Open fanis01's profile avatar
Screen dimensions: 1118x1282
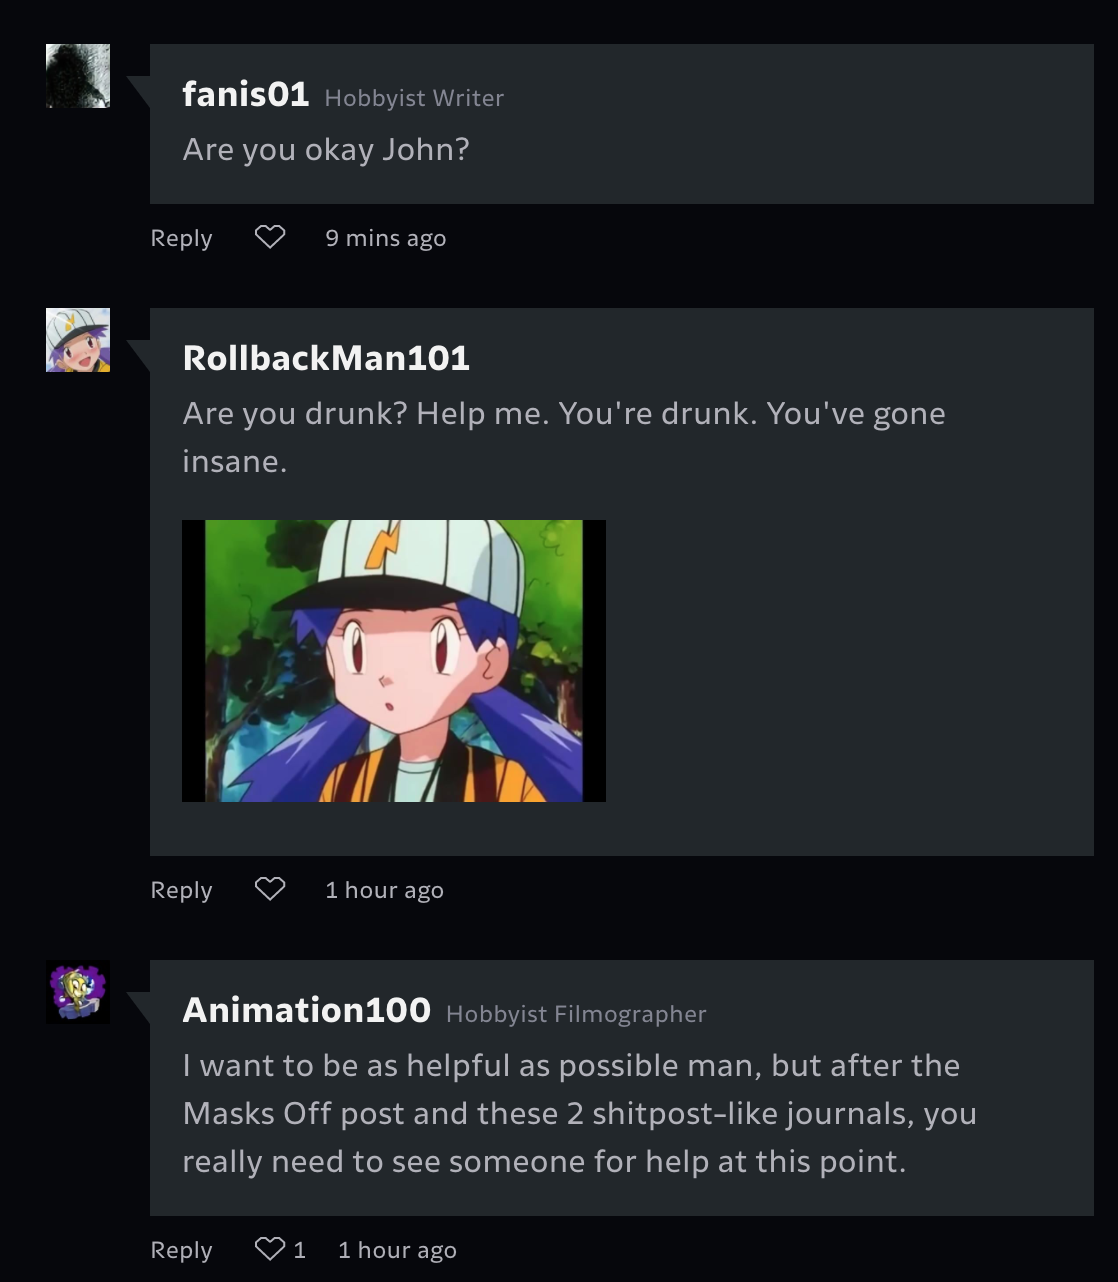[x=78, y=76]
